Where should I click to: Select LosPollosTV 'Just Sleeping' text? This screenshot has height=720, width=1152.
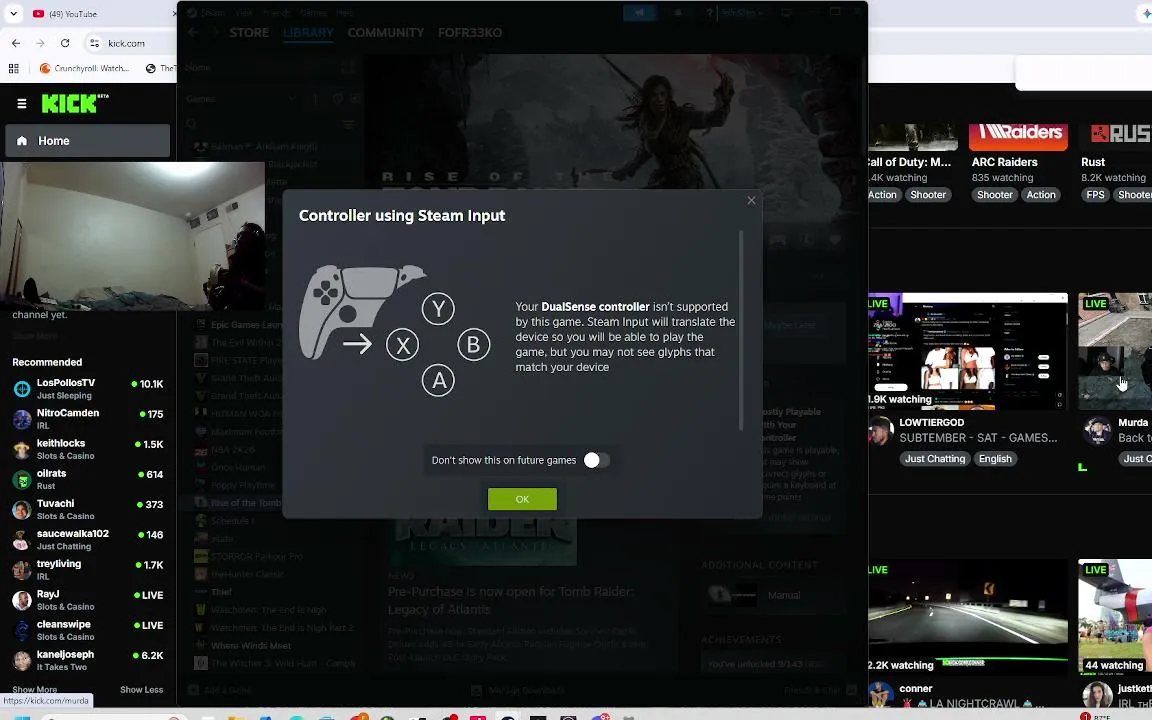64,395
